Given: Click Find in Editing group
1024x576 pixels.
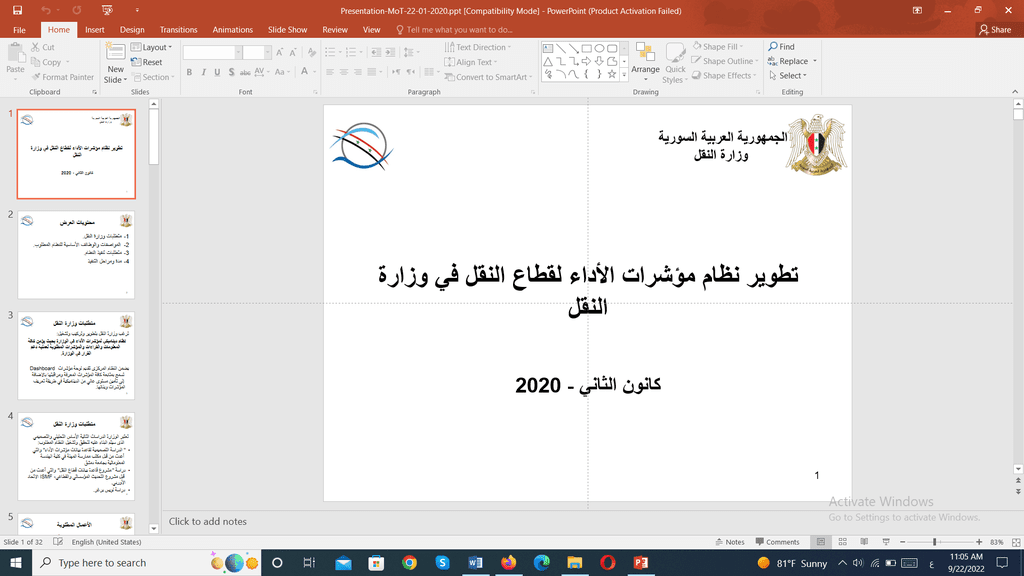Looking at the screenshot, I should [782, 47].
